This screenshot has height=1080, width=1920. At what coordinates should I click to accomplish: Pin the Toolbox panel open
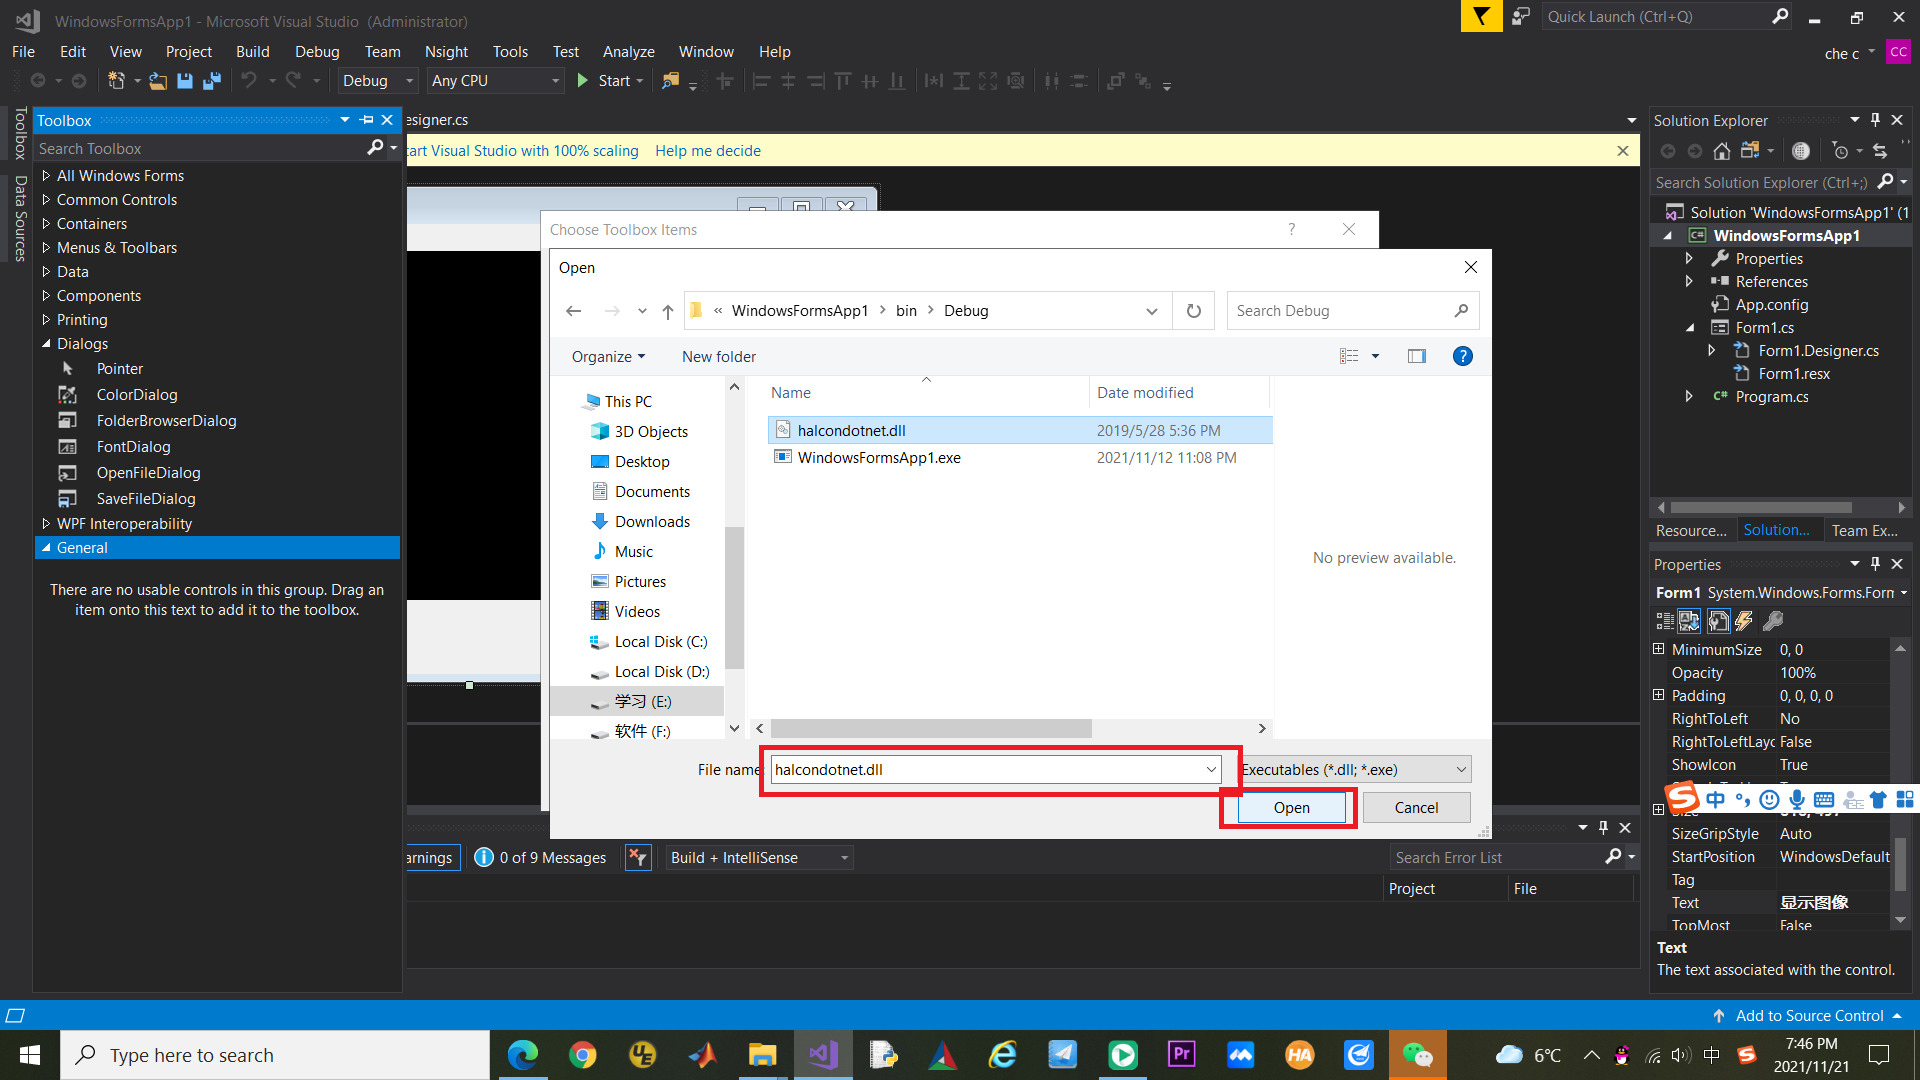pyautogui.click(x=366, y=119)
